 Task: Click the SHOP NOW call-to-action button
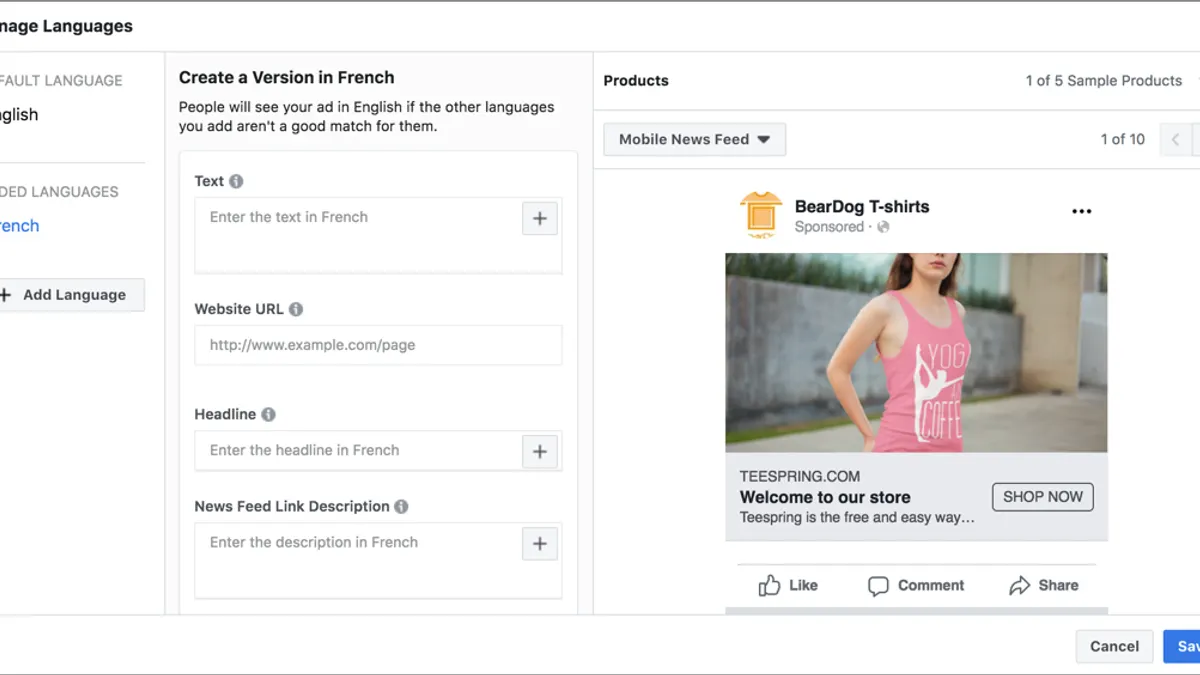(x=1043, y=497)
